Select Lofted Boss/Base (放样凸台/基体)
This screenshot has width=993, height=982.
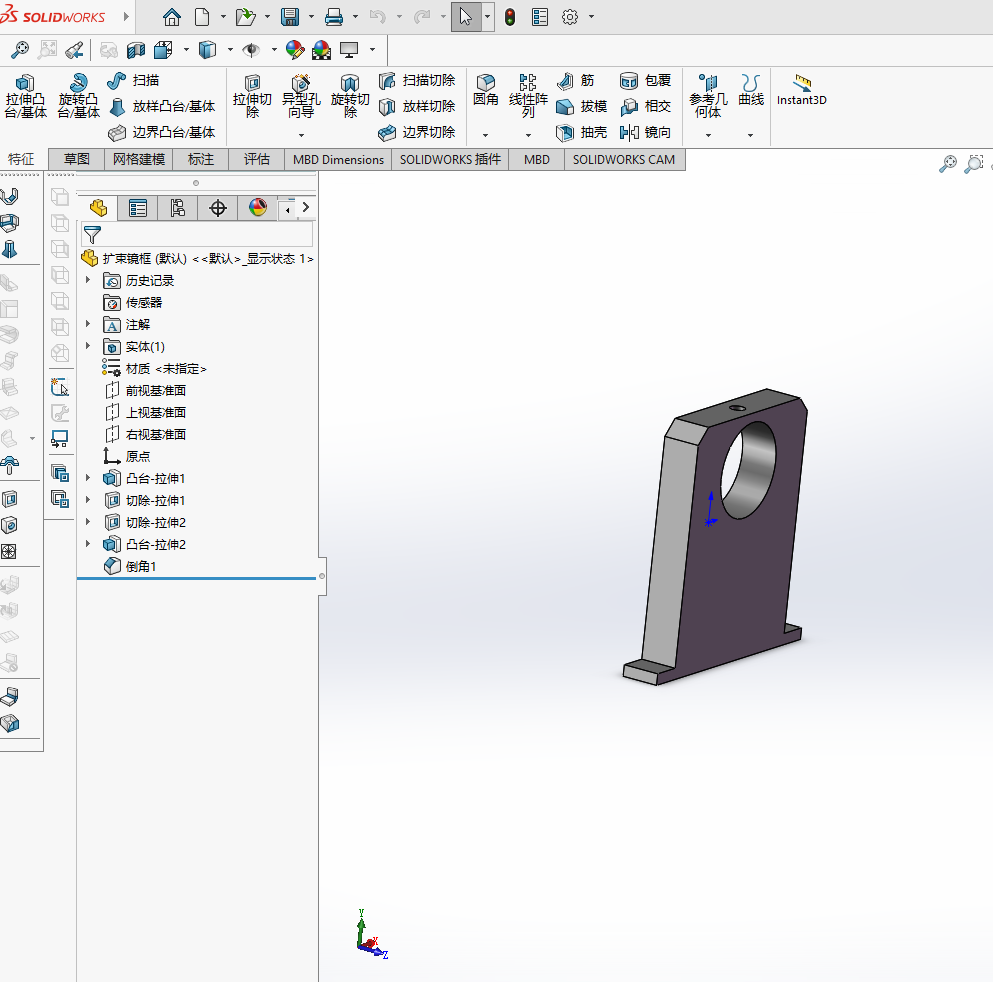(x=161, y=106)
